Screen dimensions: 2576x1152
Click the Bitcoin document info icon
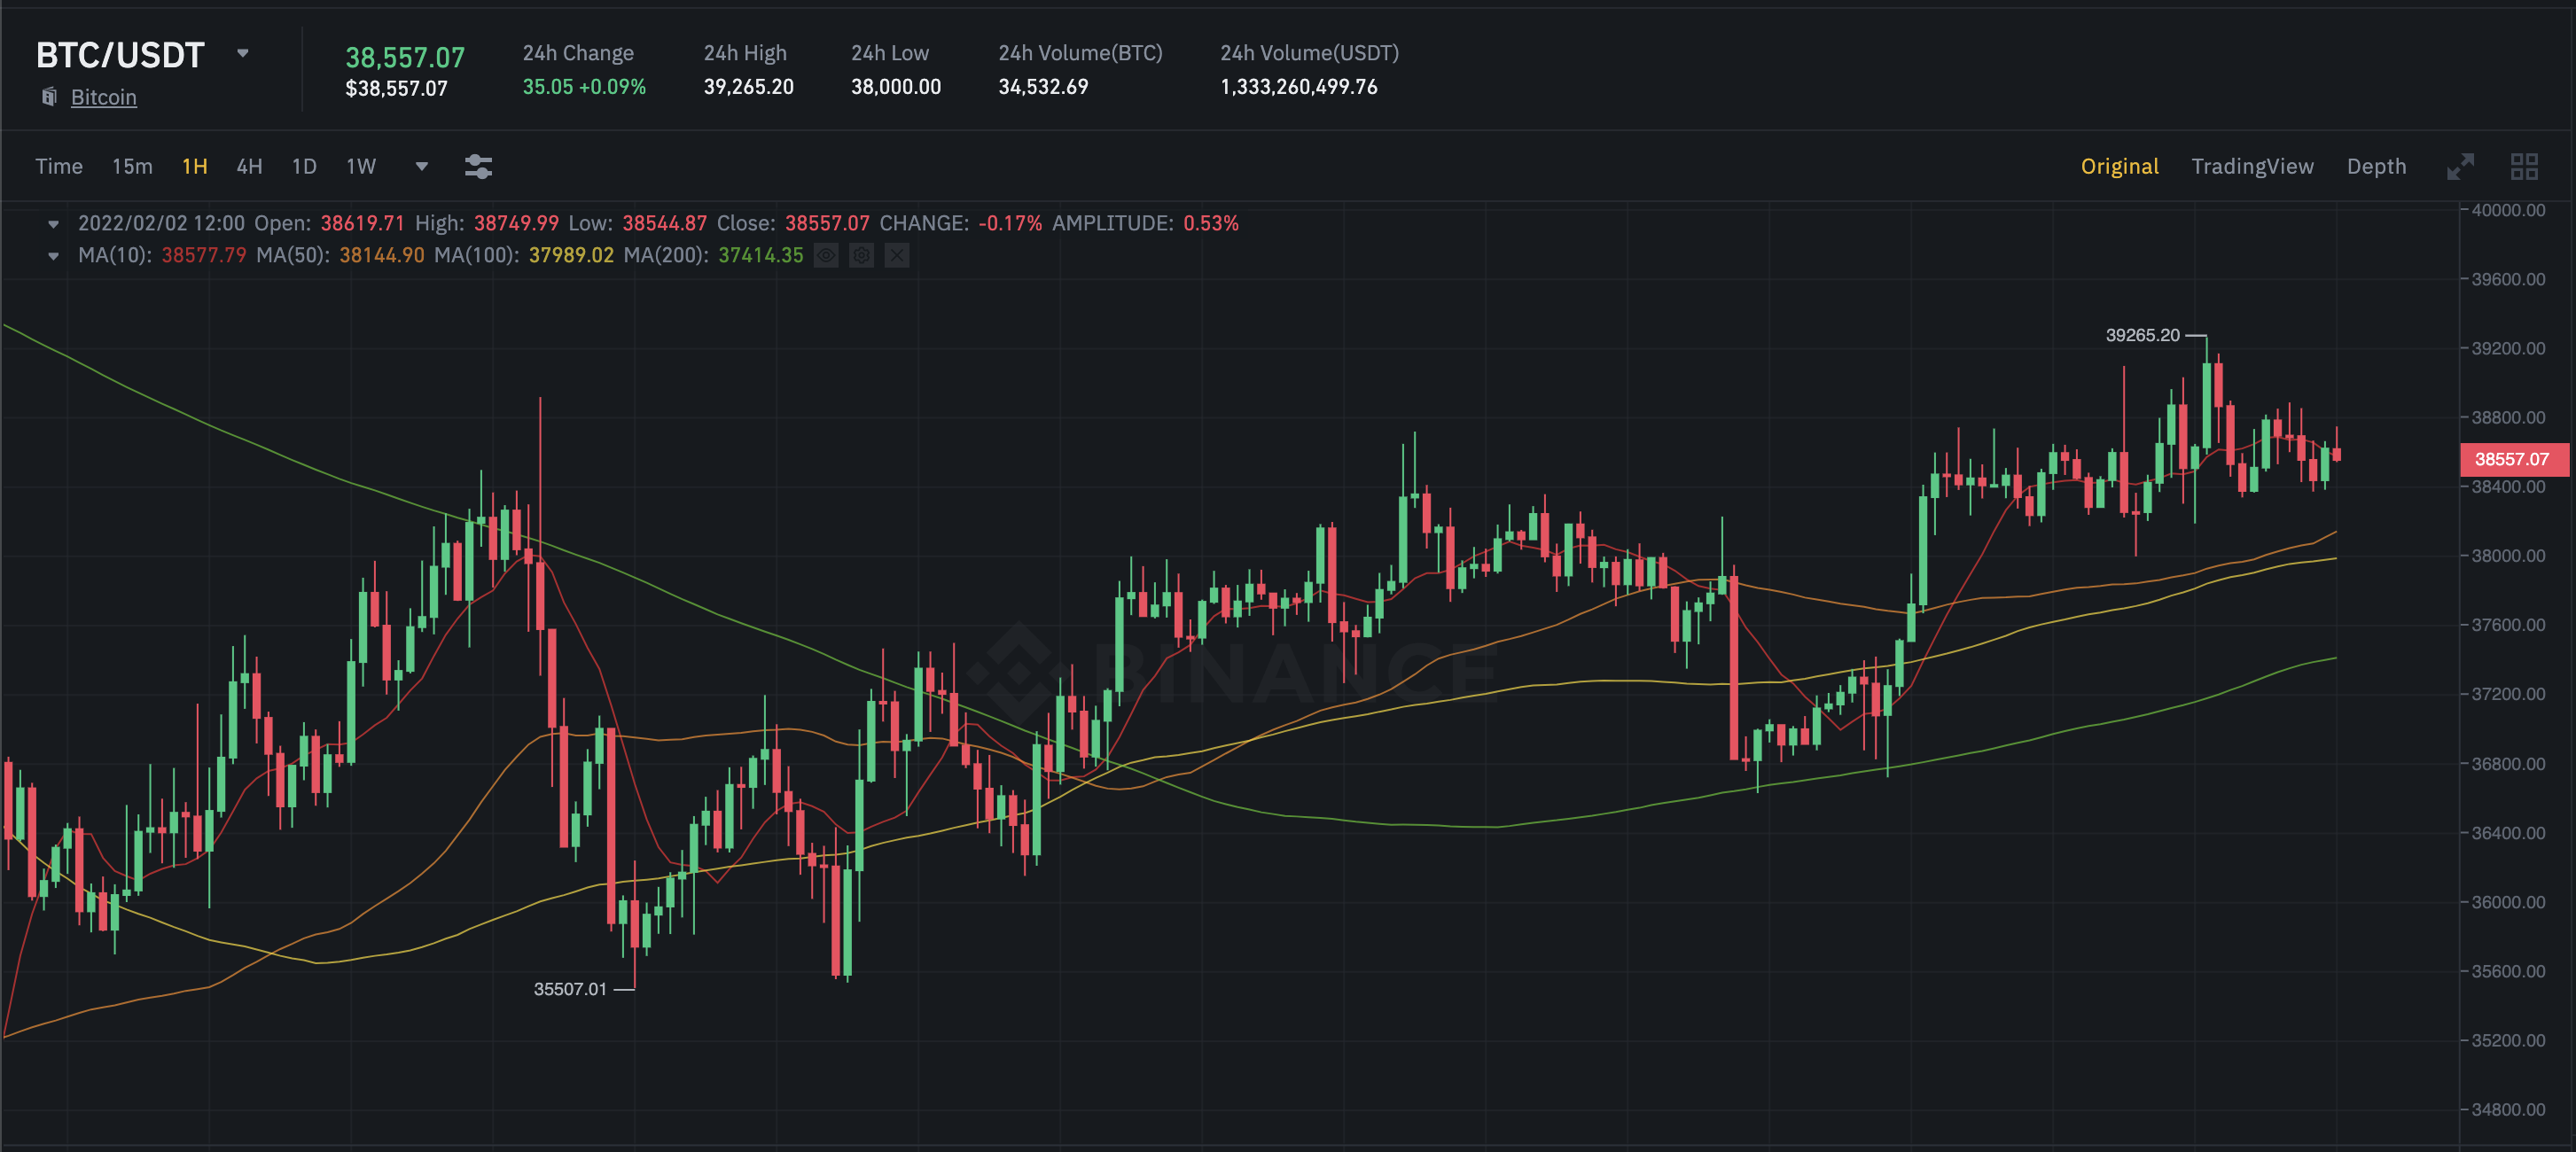[48, 97]
